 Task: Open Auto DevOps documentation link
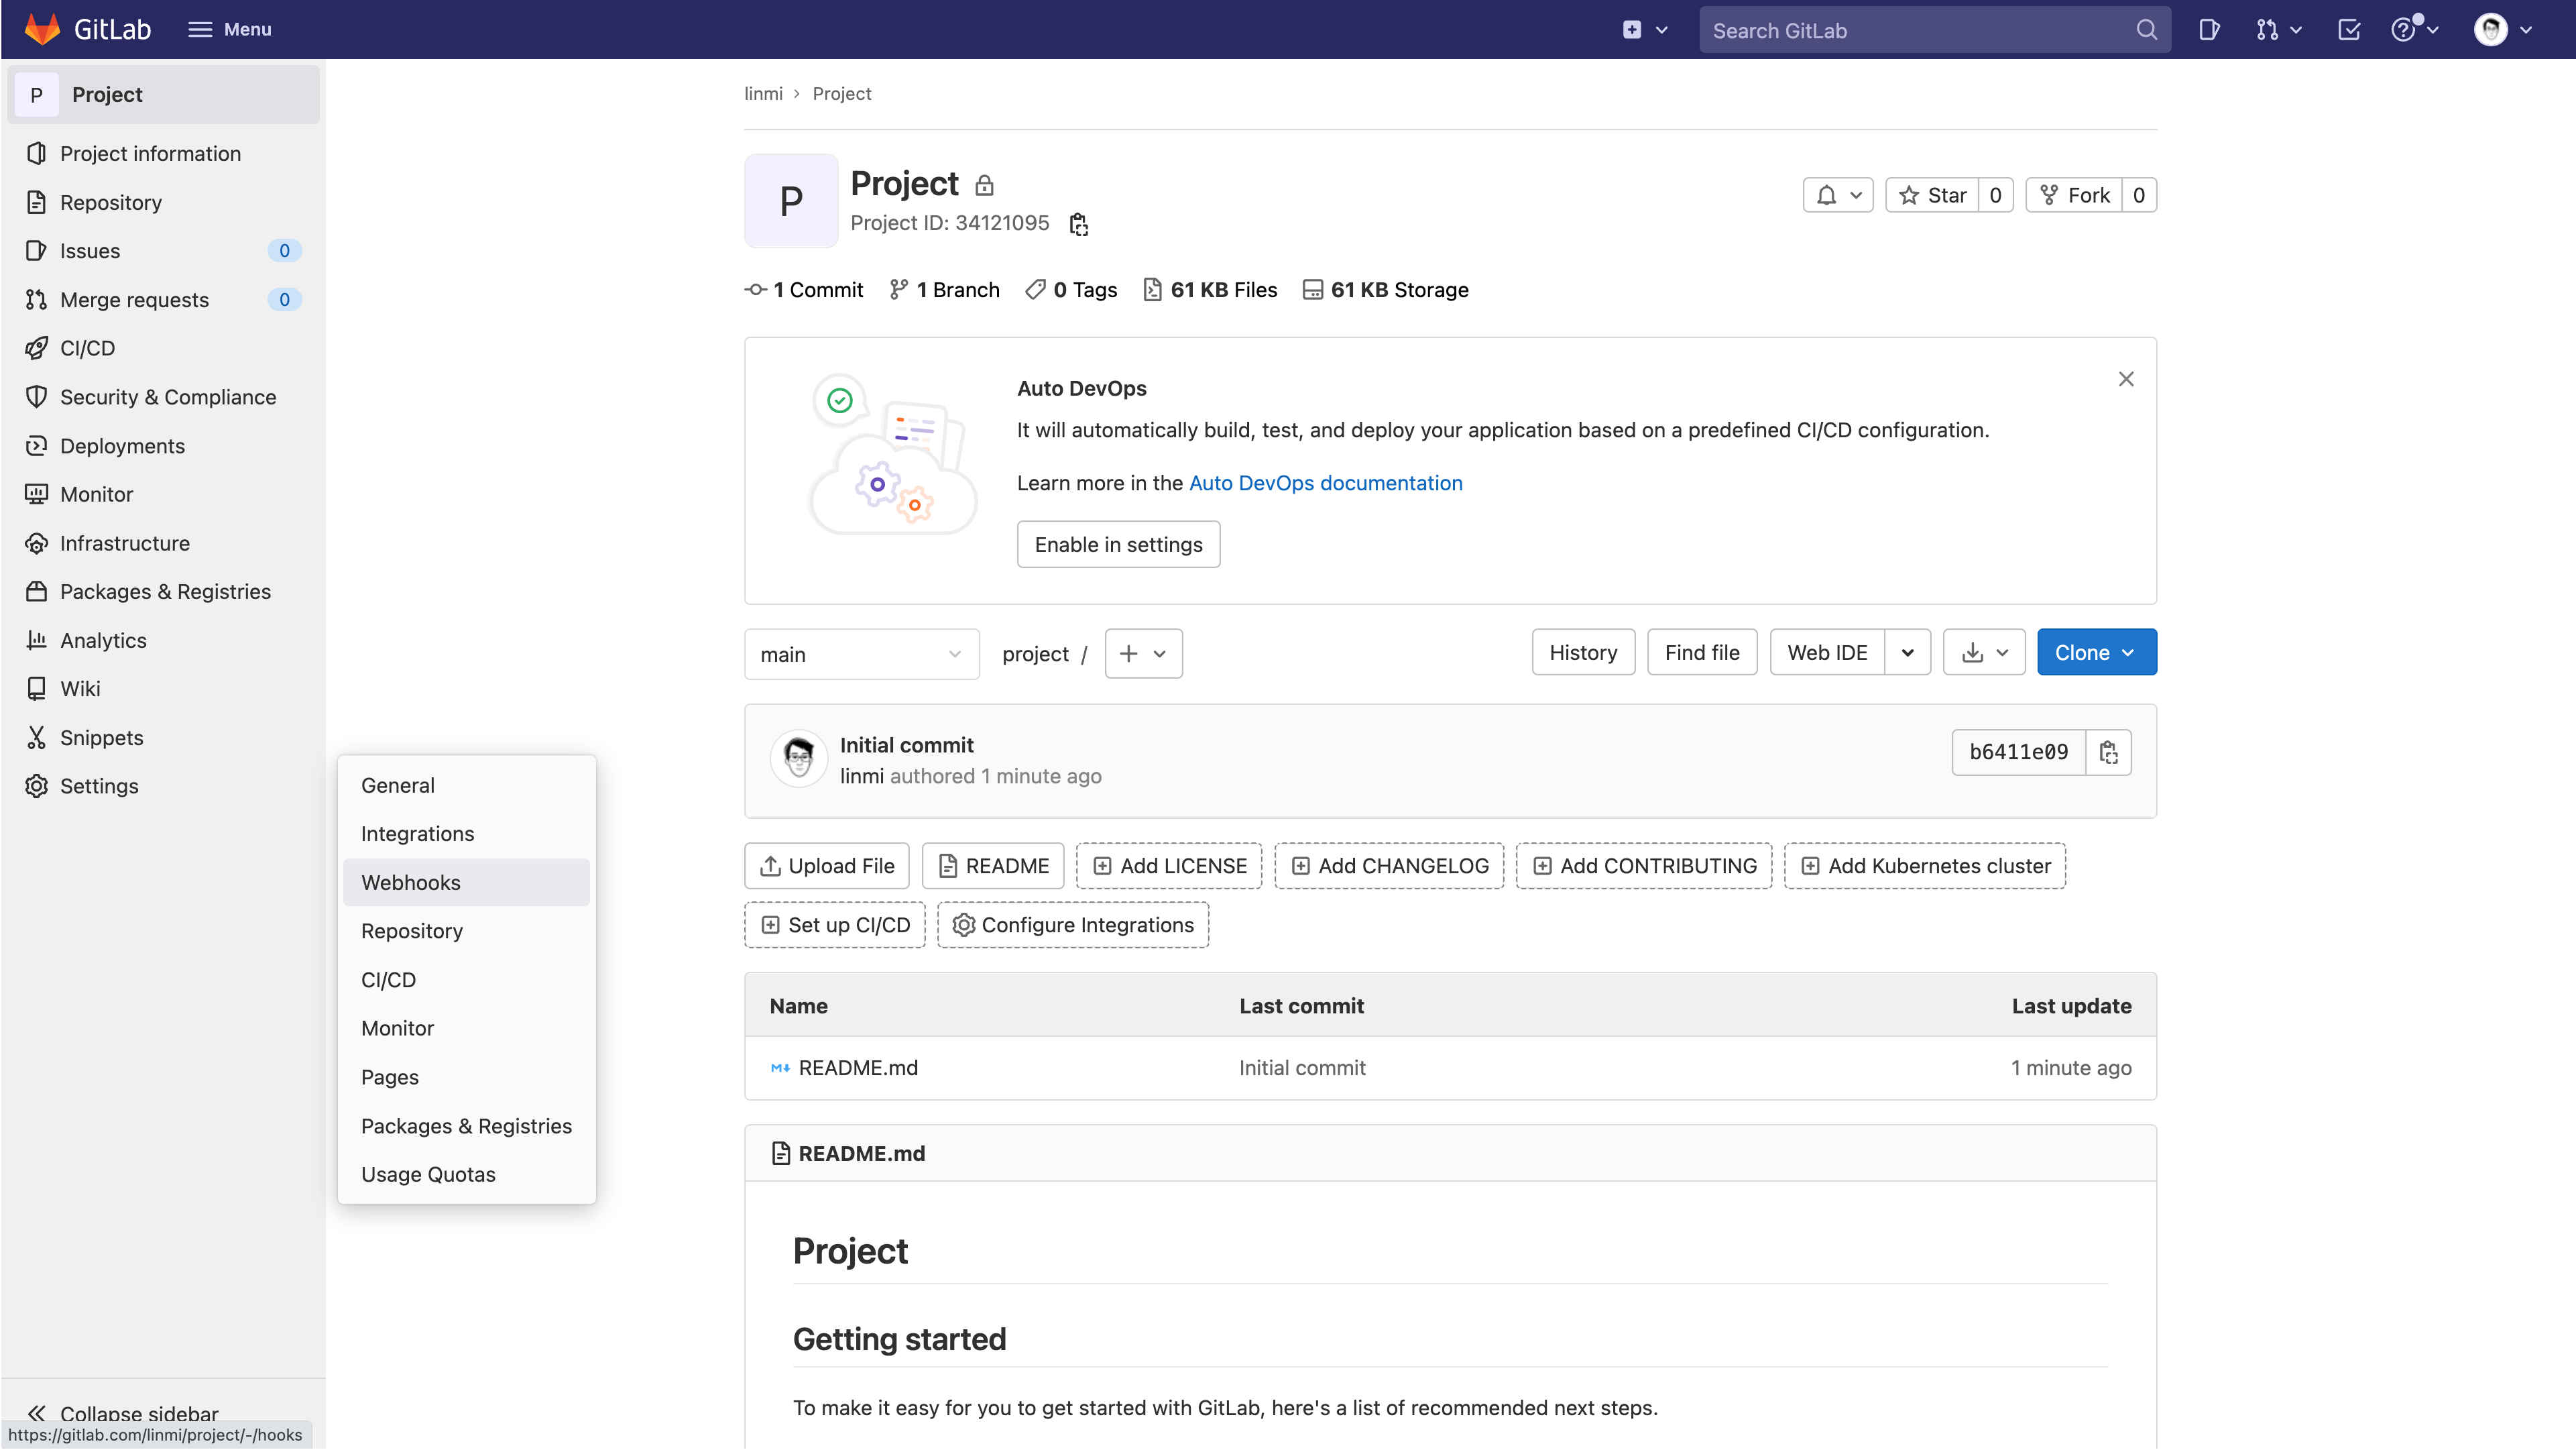[1325, 483]
